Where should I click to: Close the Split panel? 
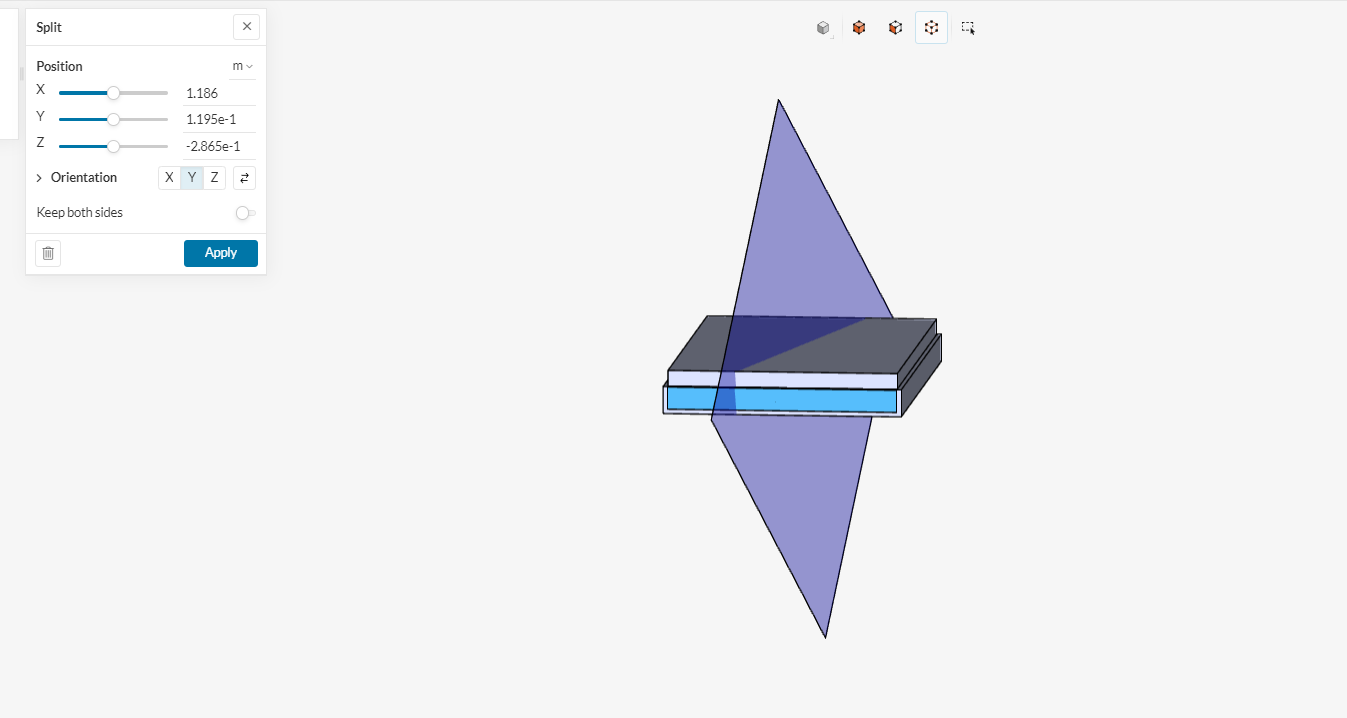coord(246,26)
